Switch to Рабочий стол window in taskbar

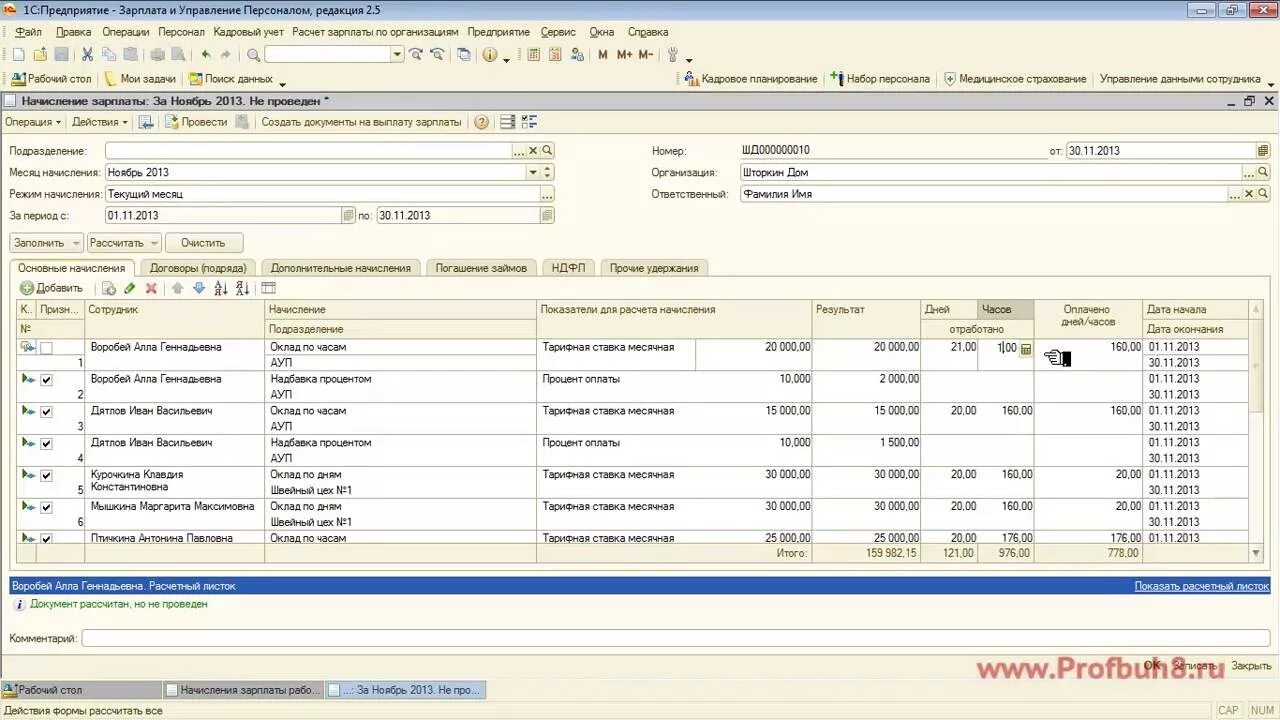82,690
